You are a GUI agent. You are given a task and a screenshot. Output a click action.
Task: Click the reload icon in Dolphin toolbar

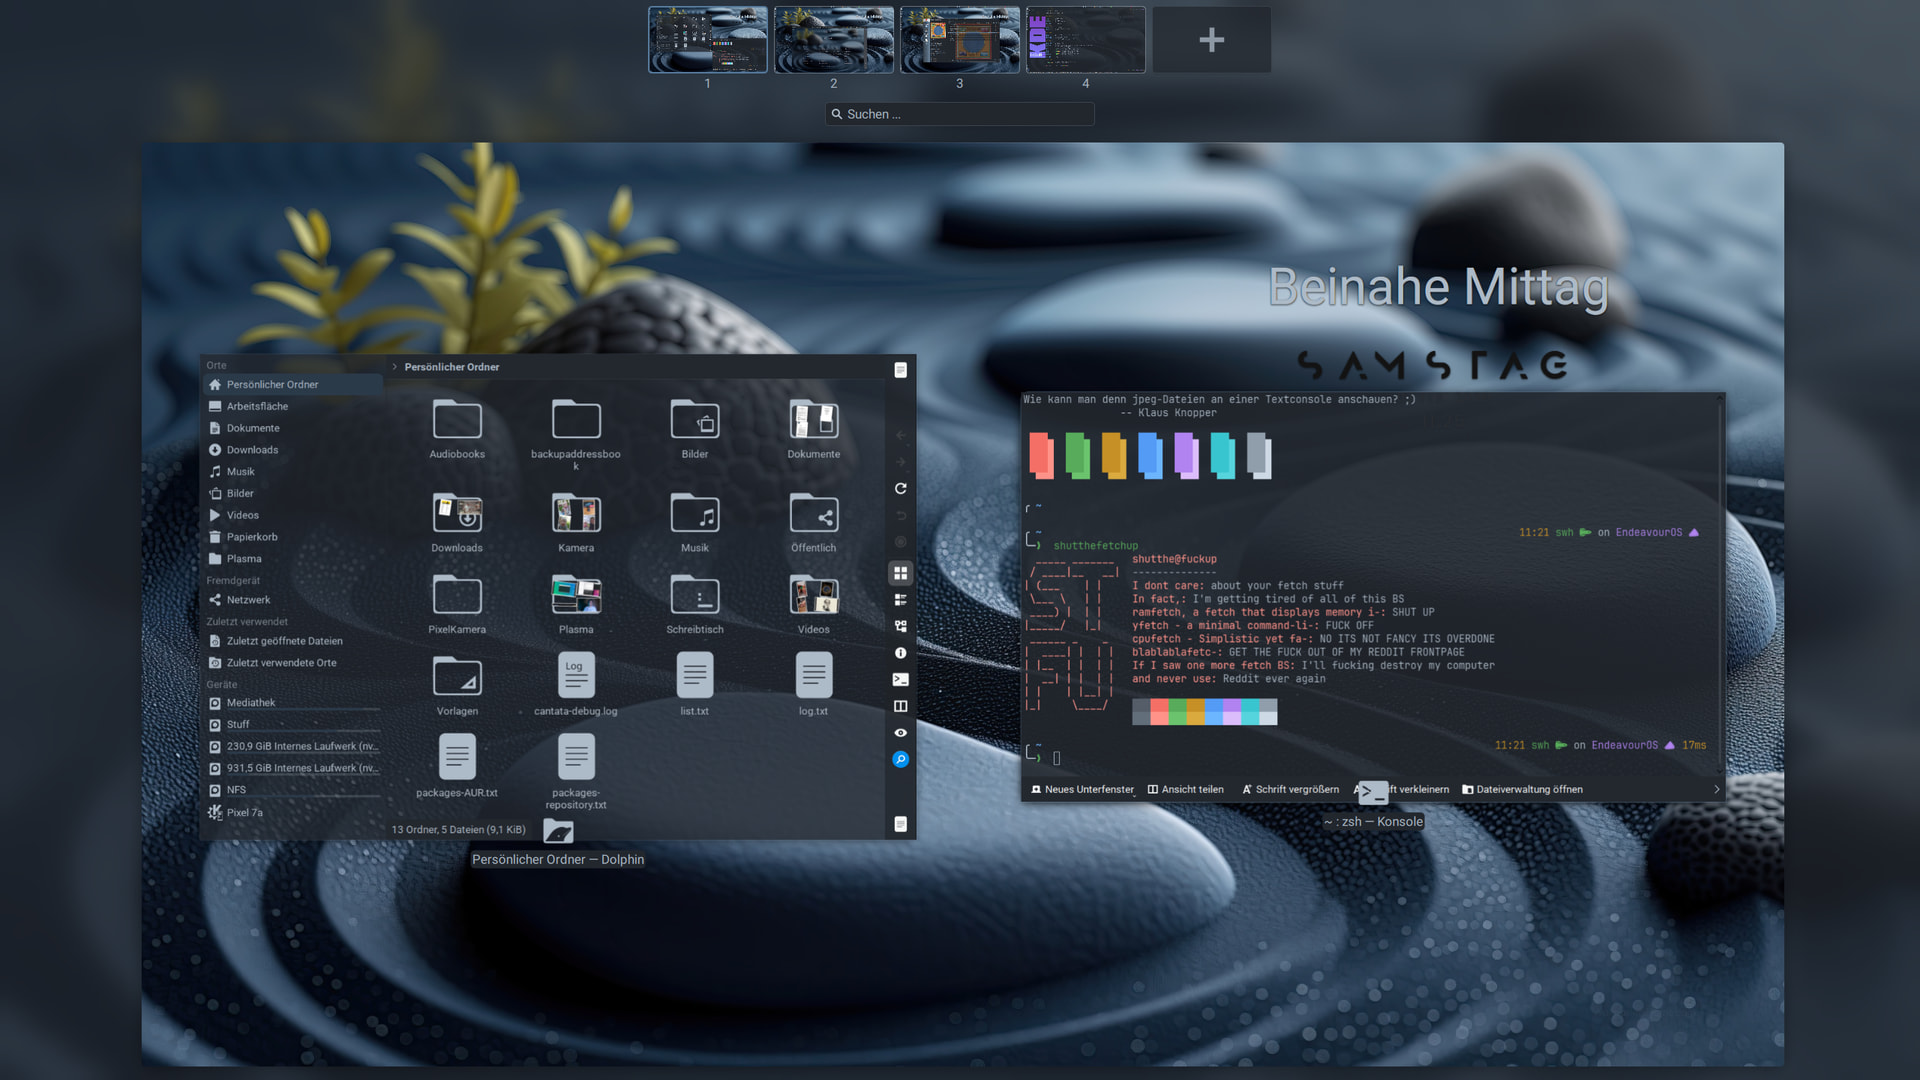tap(900, 489)
